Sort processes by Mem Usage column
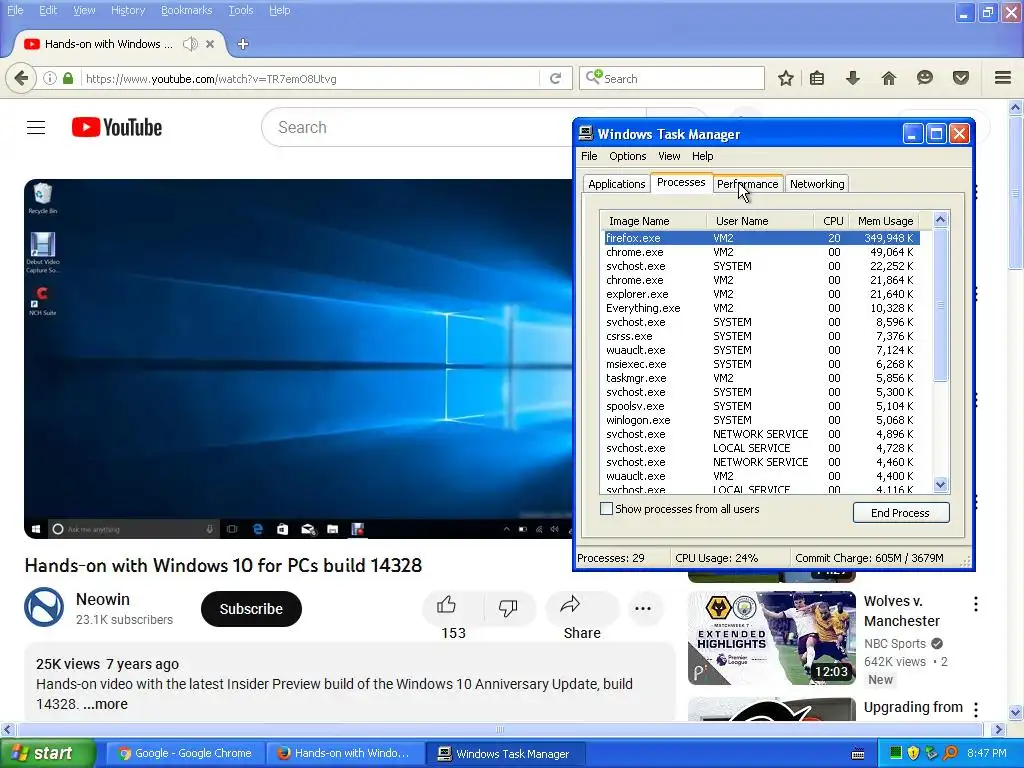This screenshot has width=1024, height=768. pos(885,221)
